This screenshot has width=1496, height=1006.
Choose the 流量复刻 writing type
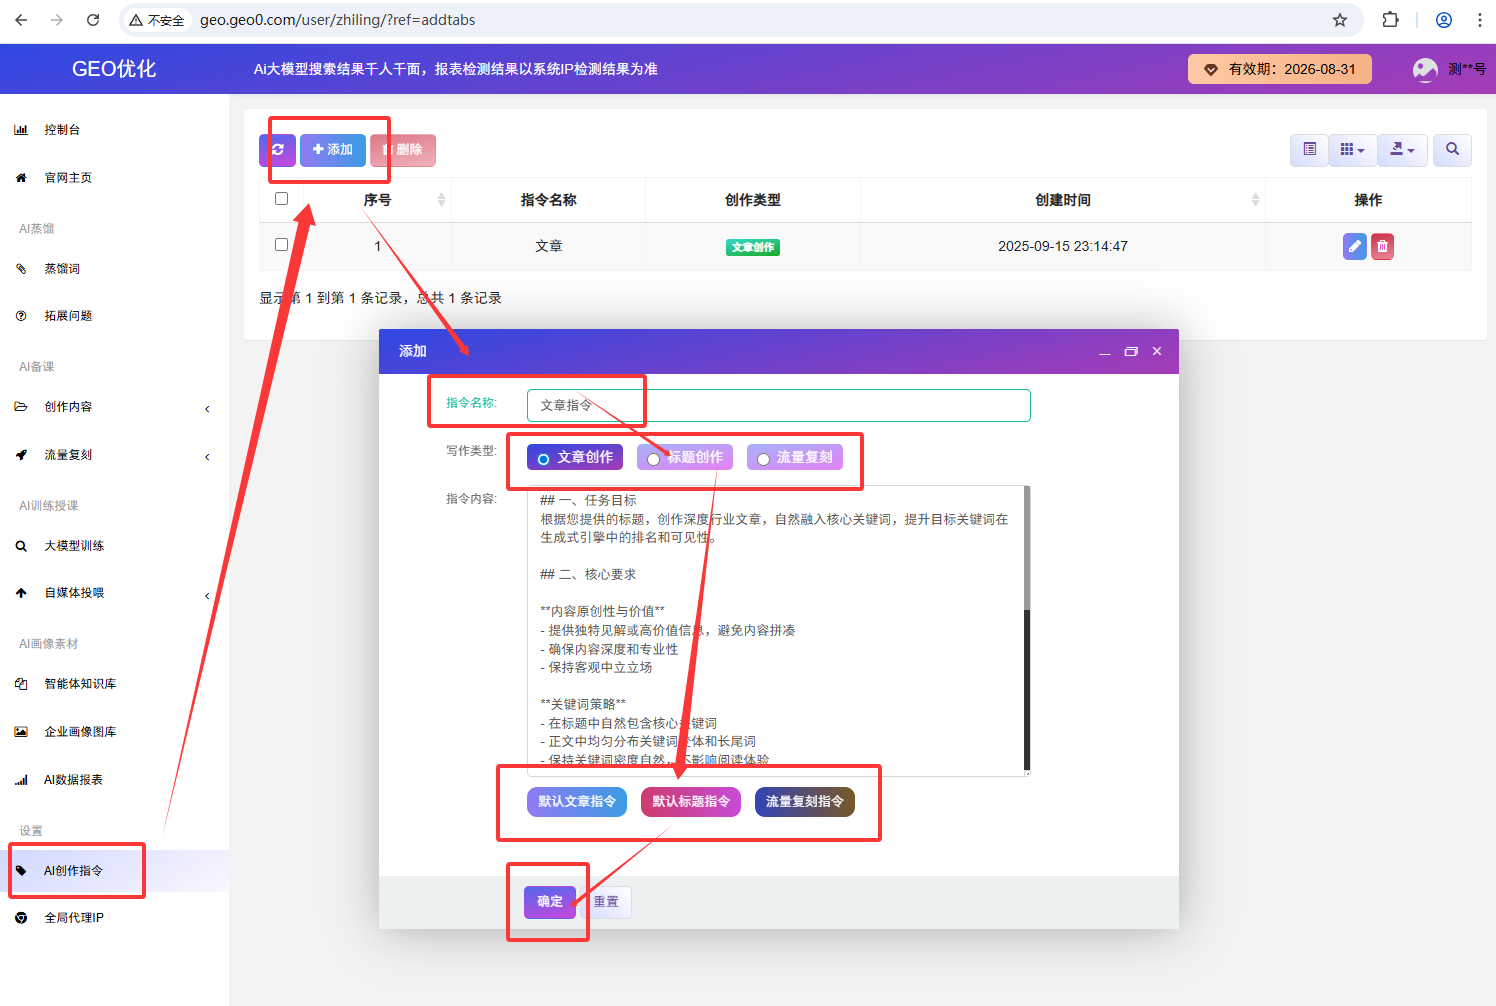point(764,459)
